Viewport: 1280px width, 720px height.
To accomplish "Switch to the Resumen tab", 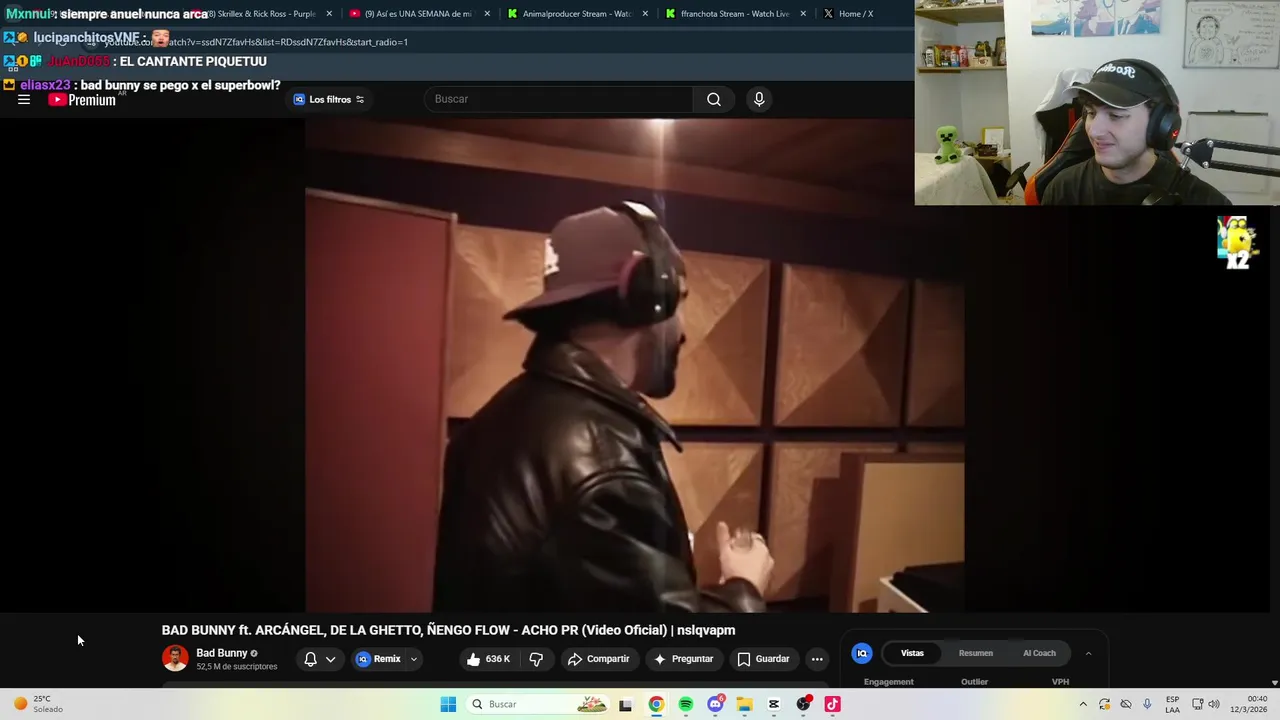I will [976, 653].
